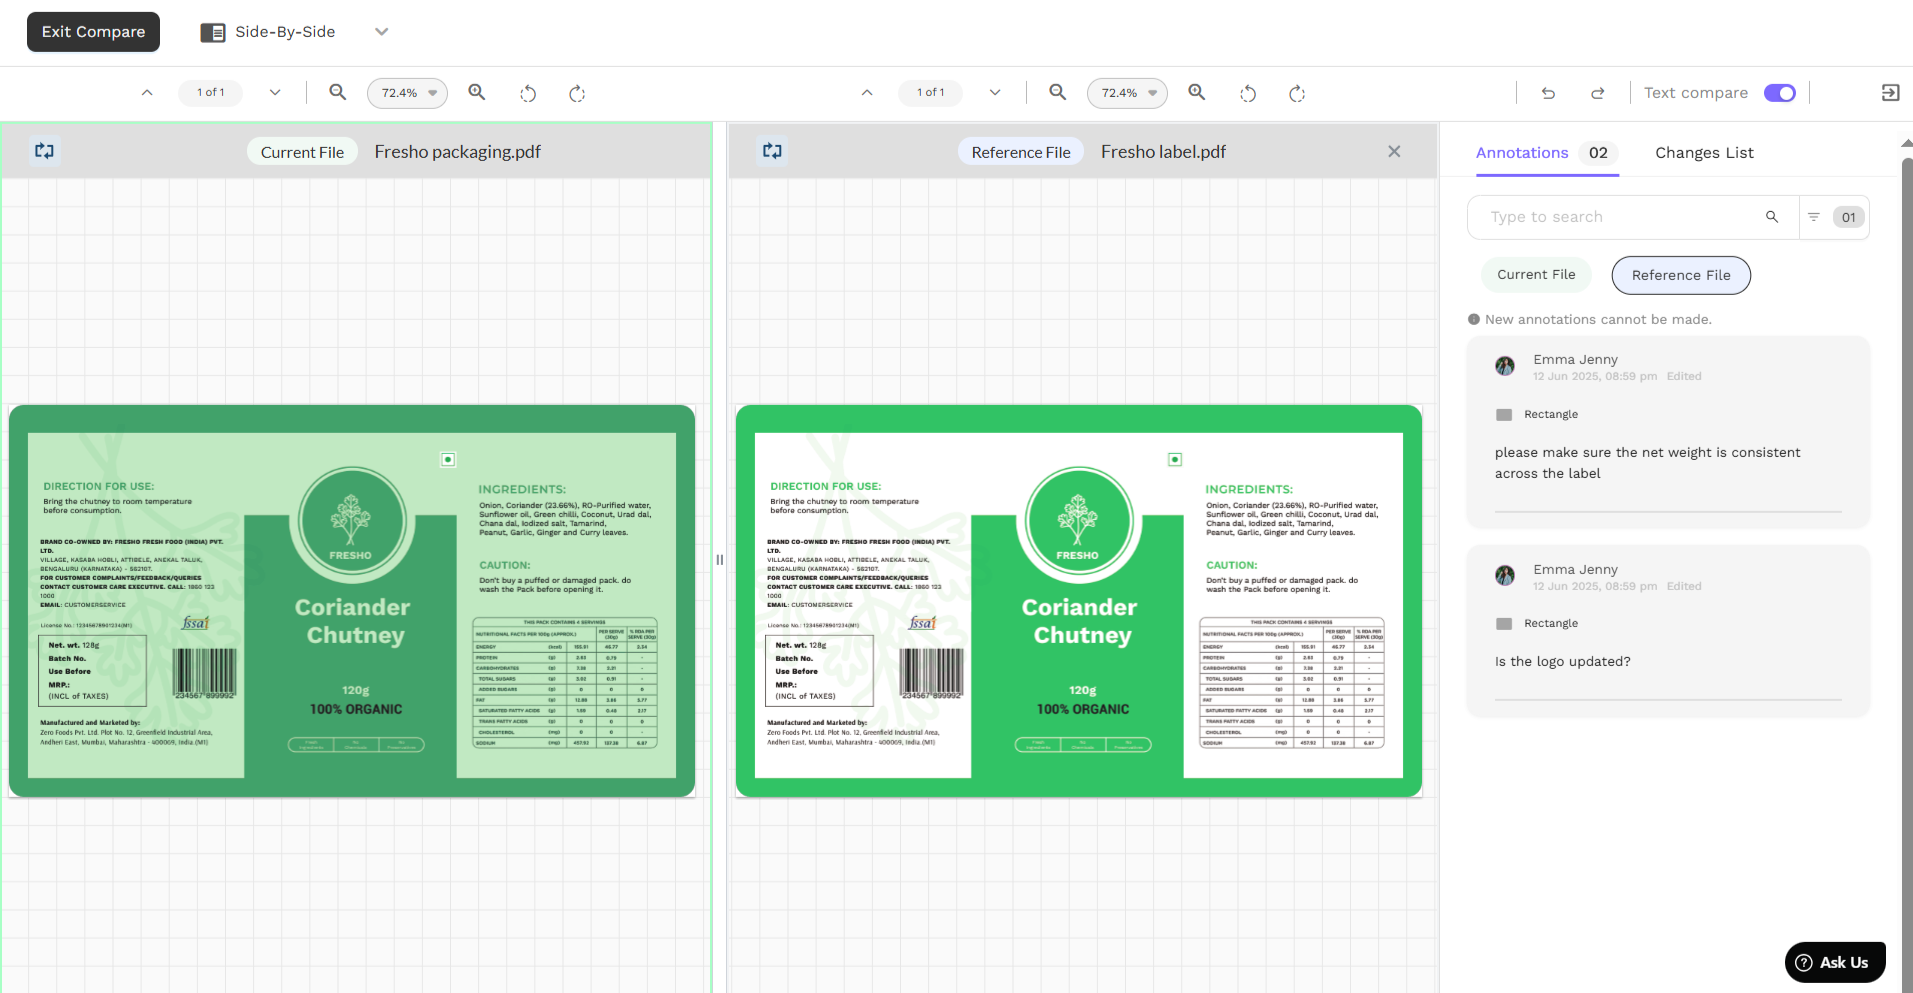Screen dimensions: 1913x993
Task: Go to previous page in current file
Action: tap(147, 92)
